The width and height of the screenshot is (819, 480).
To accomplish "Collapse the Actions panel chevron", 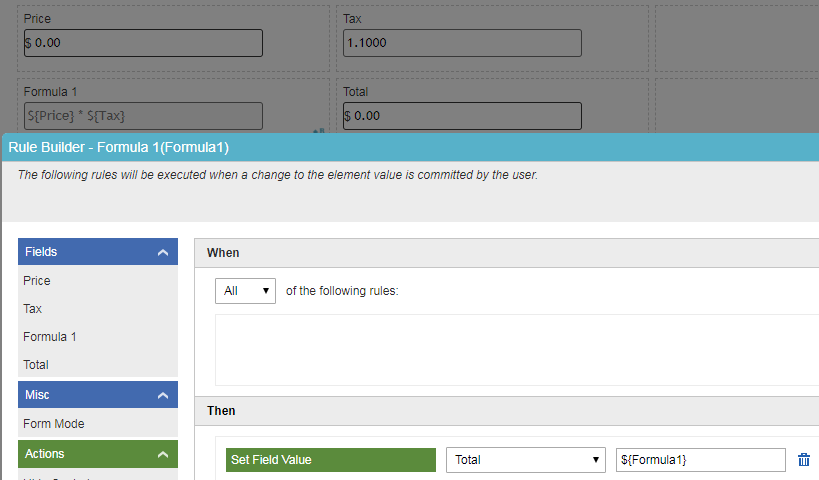I will [x=163, y=455].
